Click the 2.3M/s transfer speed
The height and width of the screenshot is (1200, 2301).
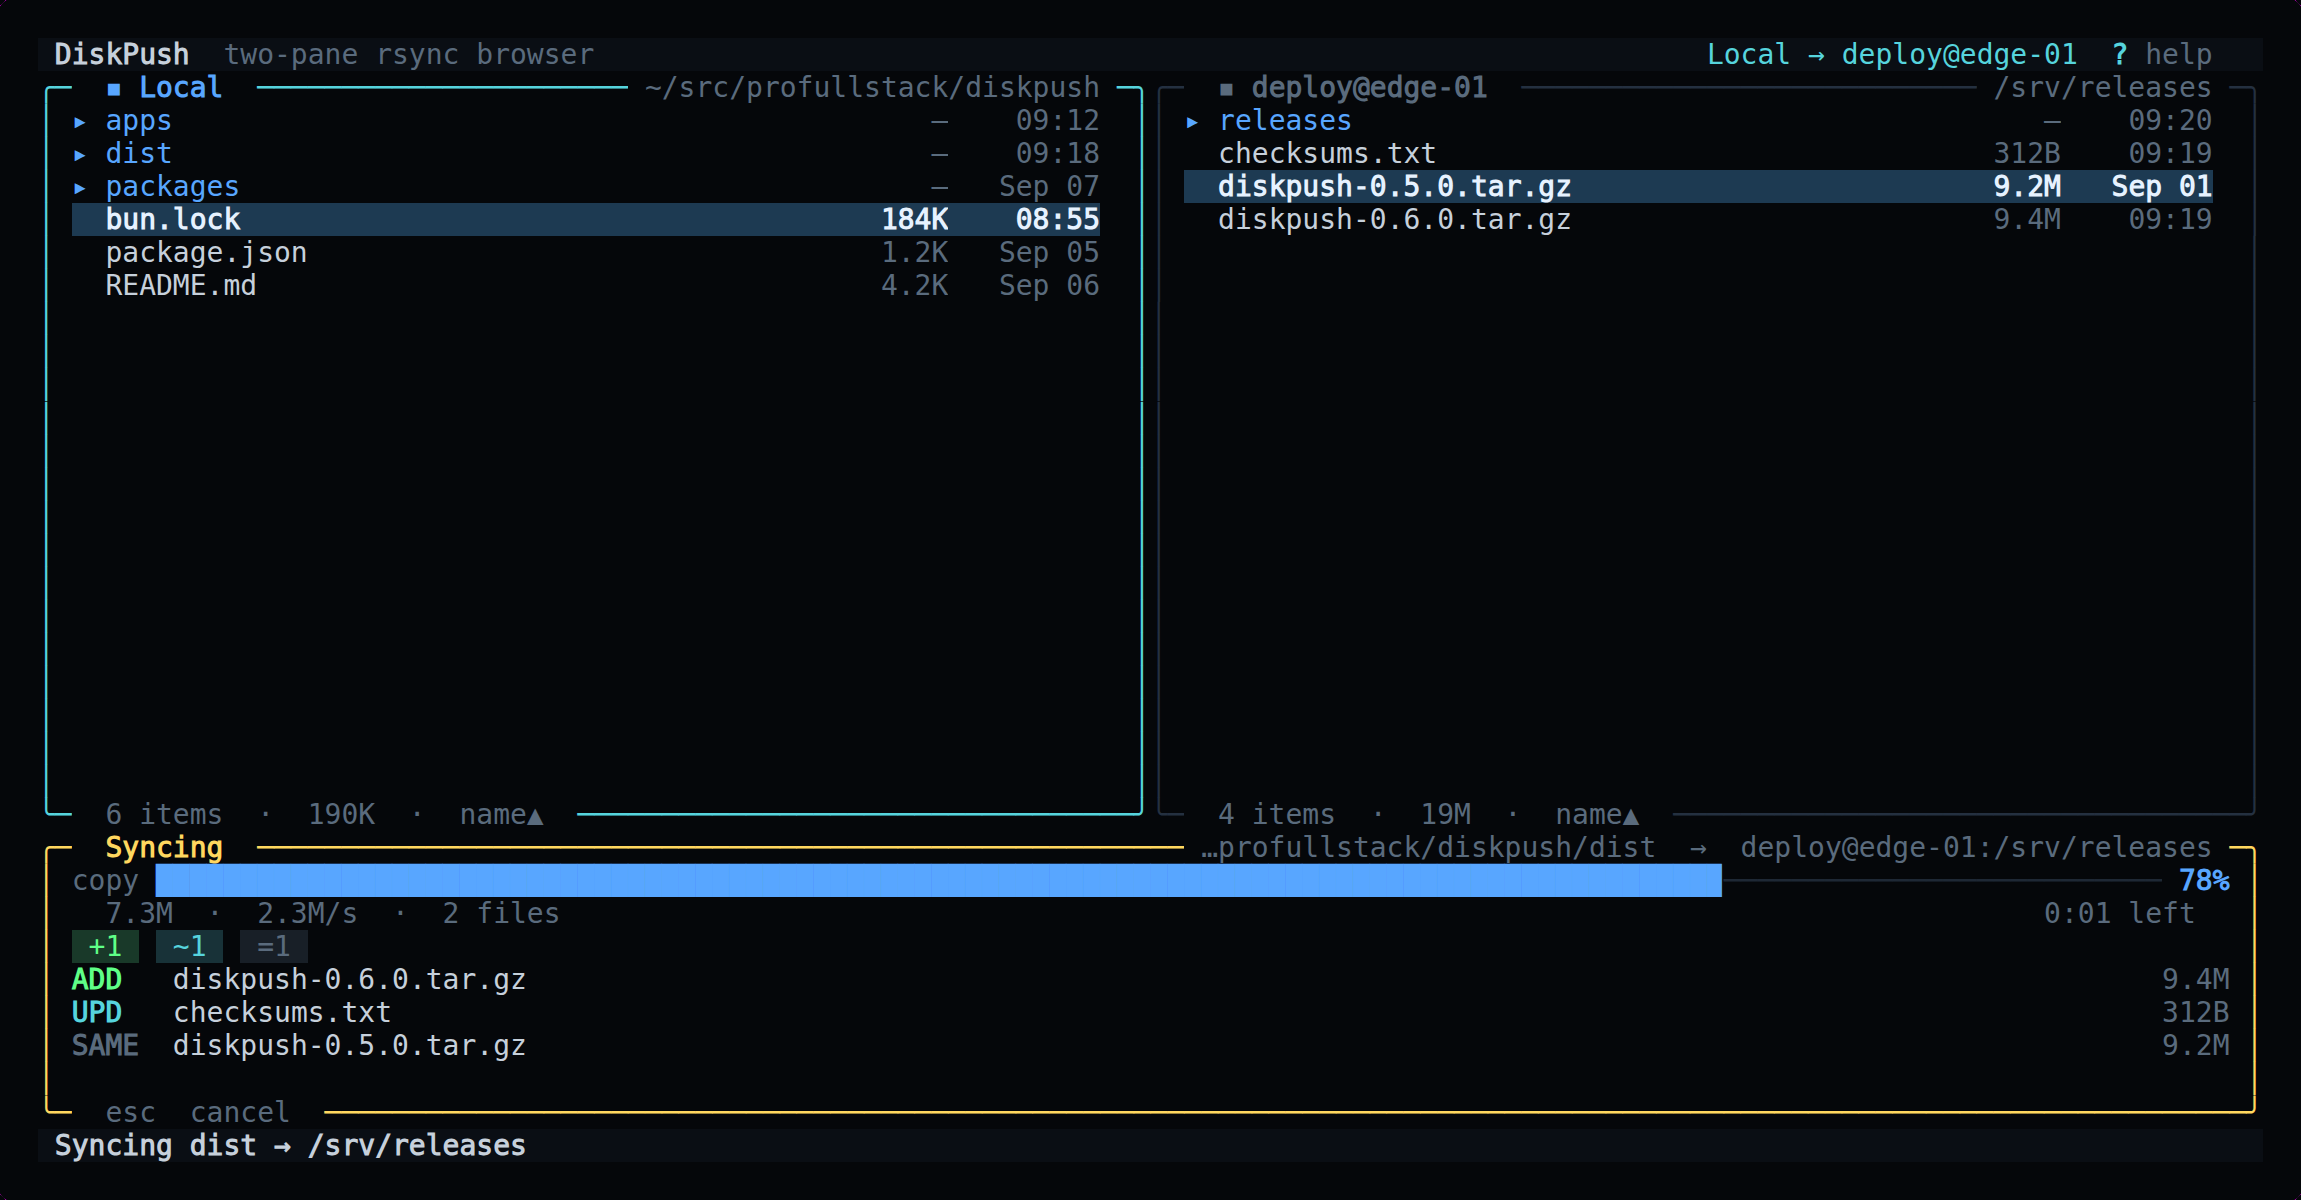(x=307, y=914)
